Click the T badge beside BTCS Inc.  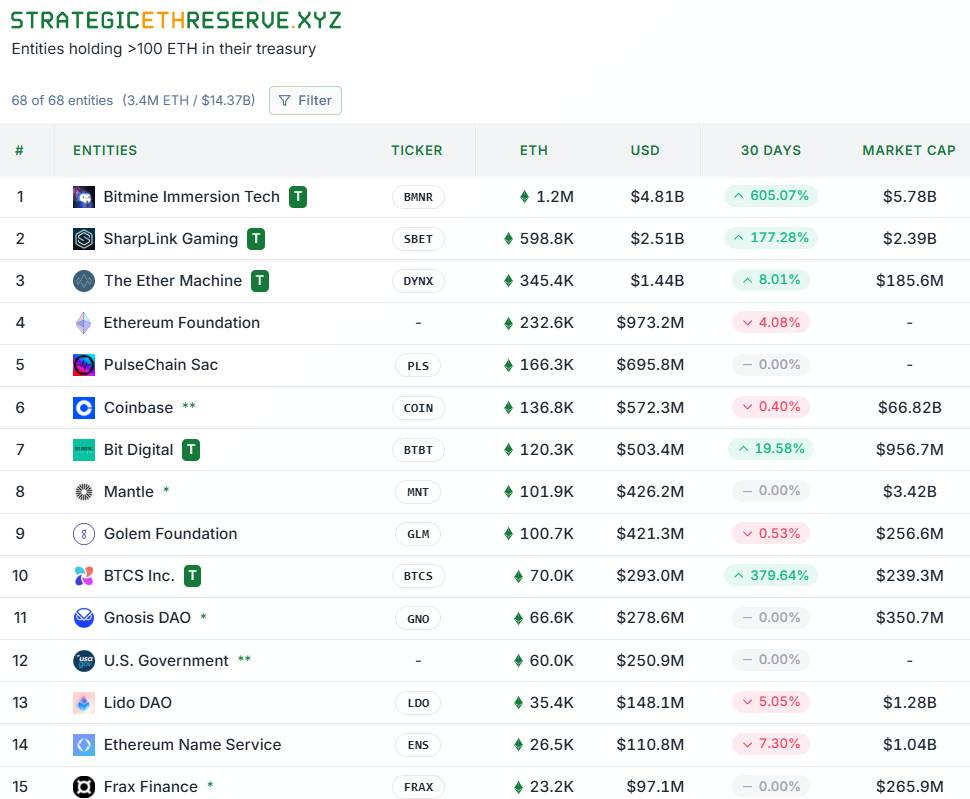point(192,576)
